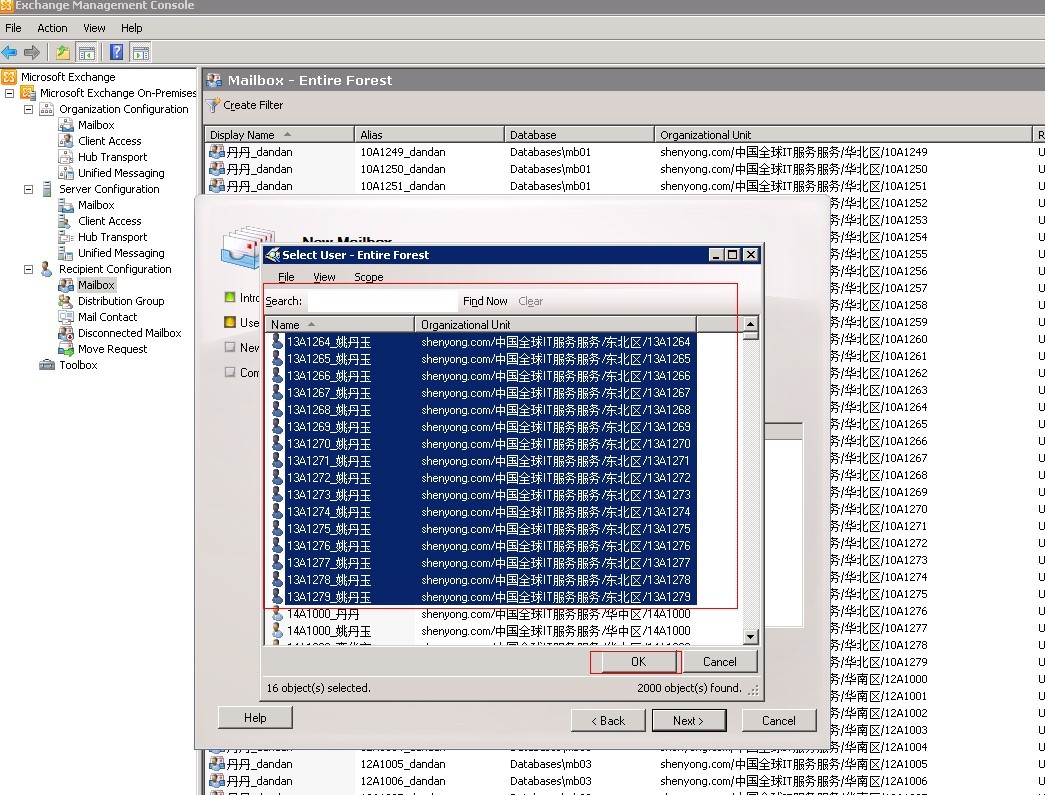Click scroll up arrow in user list
The width and height of the screenshot is (1045, 795).
point(750,324)
